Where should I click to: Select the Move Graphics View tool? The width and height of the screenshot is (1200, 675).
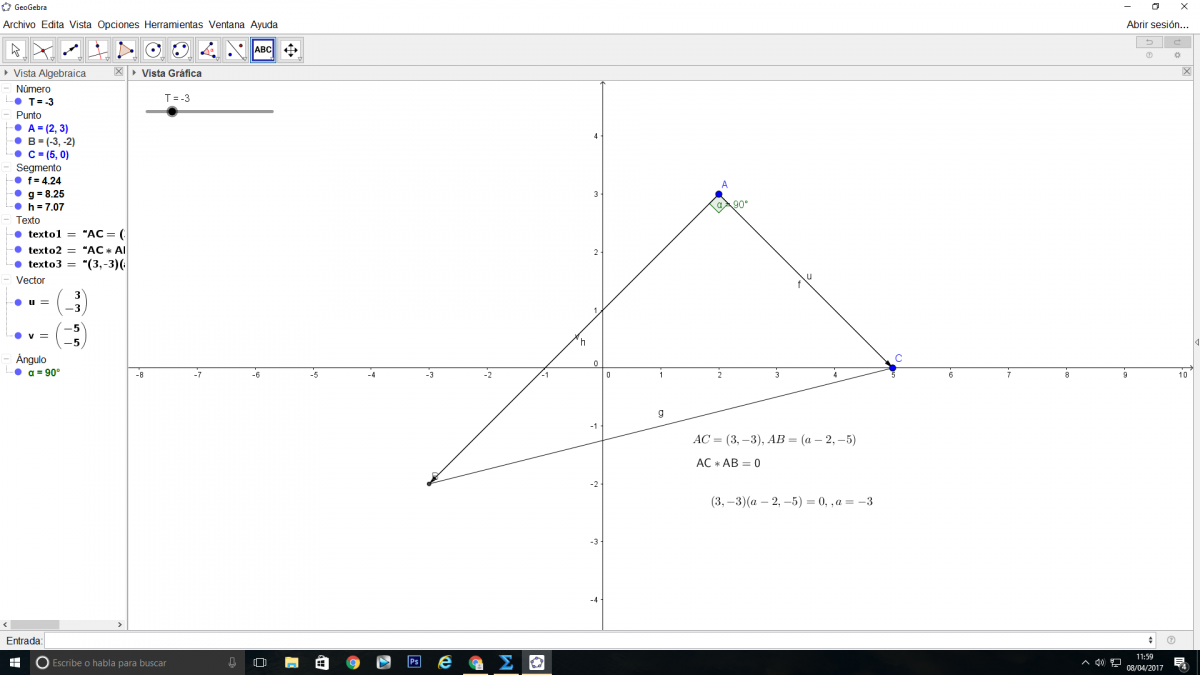[291, 50]
